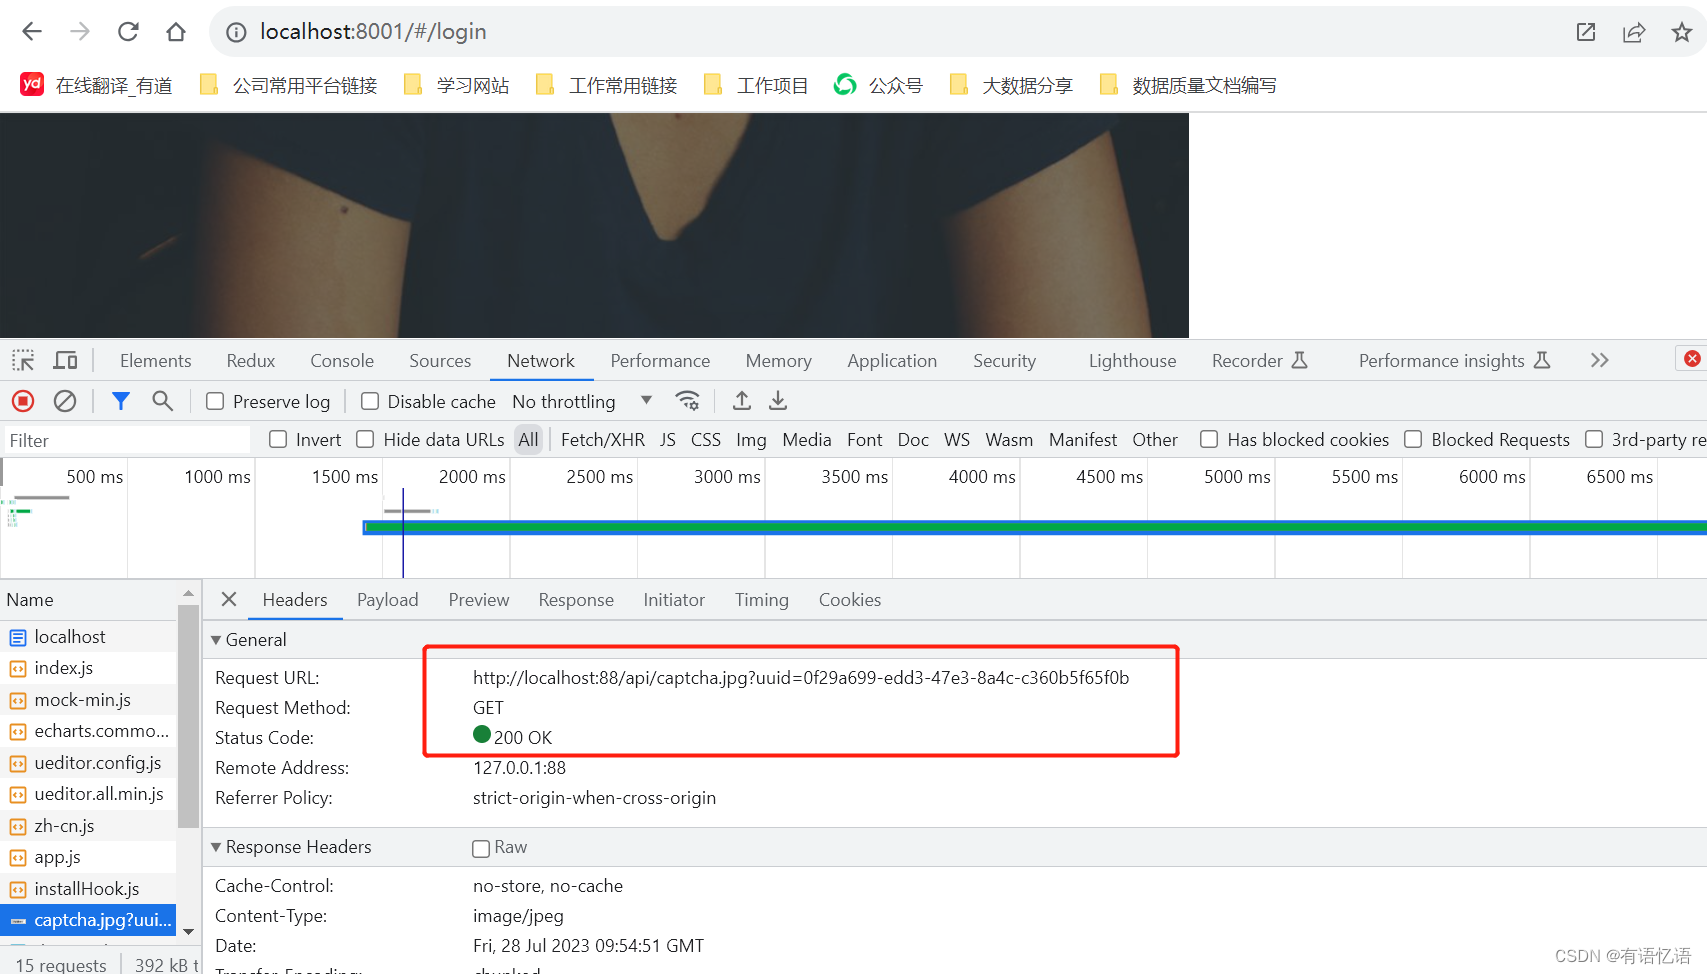The image size is (1707, 974).
Task: Close the request details panel
Action: (x=229, y=599)
